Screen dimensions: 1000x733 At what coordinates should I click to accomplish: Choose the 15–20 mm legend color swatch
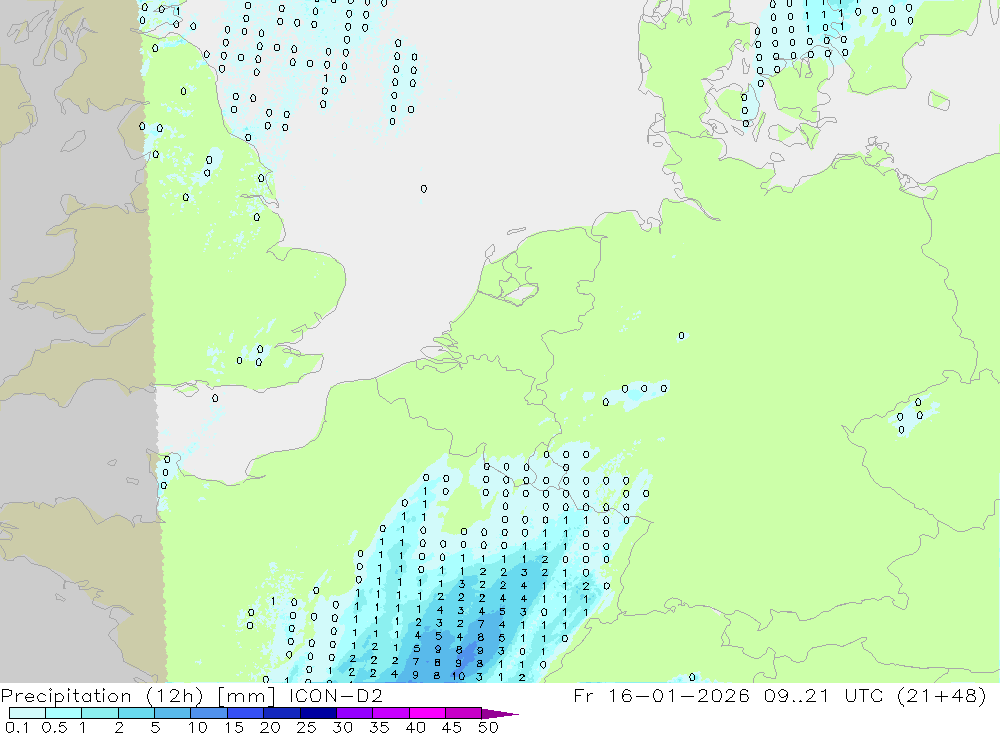245,713
